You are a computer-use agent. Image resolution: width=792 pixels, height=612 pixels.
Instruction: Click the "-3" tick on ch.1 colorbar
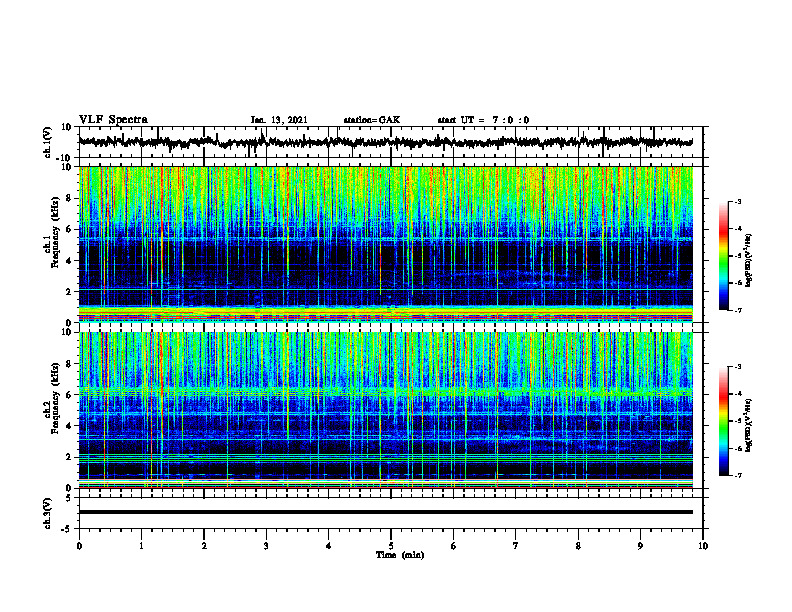[737, 202]
